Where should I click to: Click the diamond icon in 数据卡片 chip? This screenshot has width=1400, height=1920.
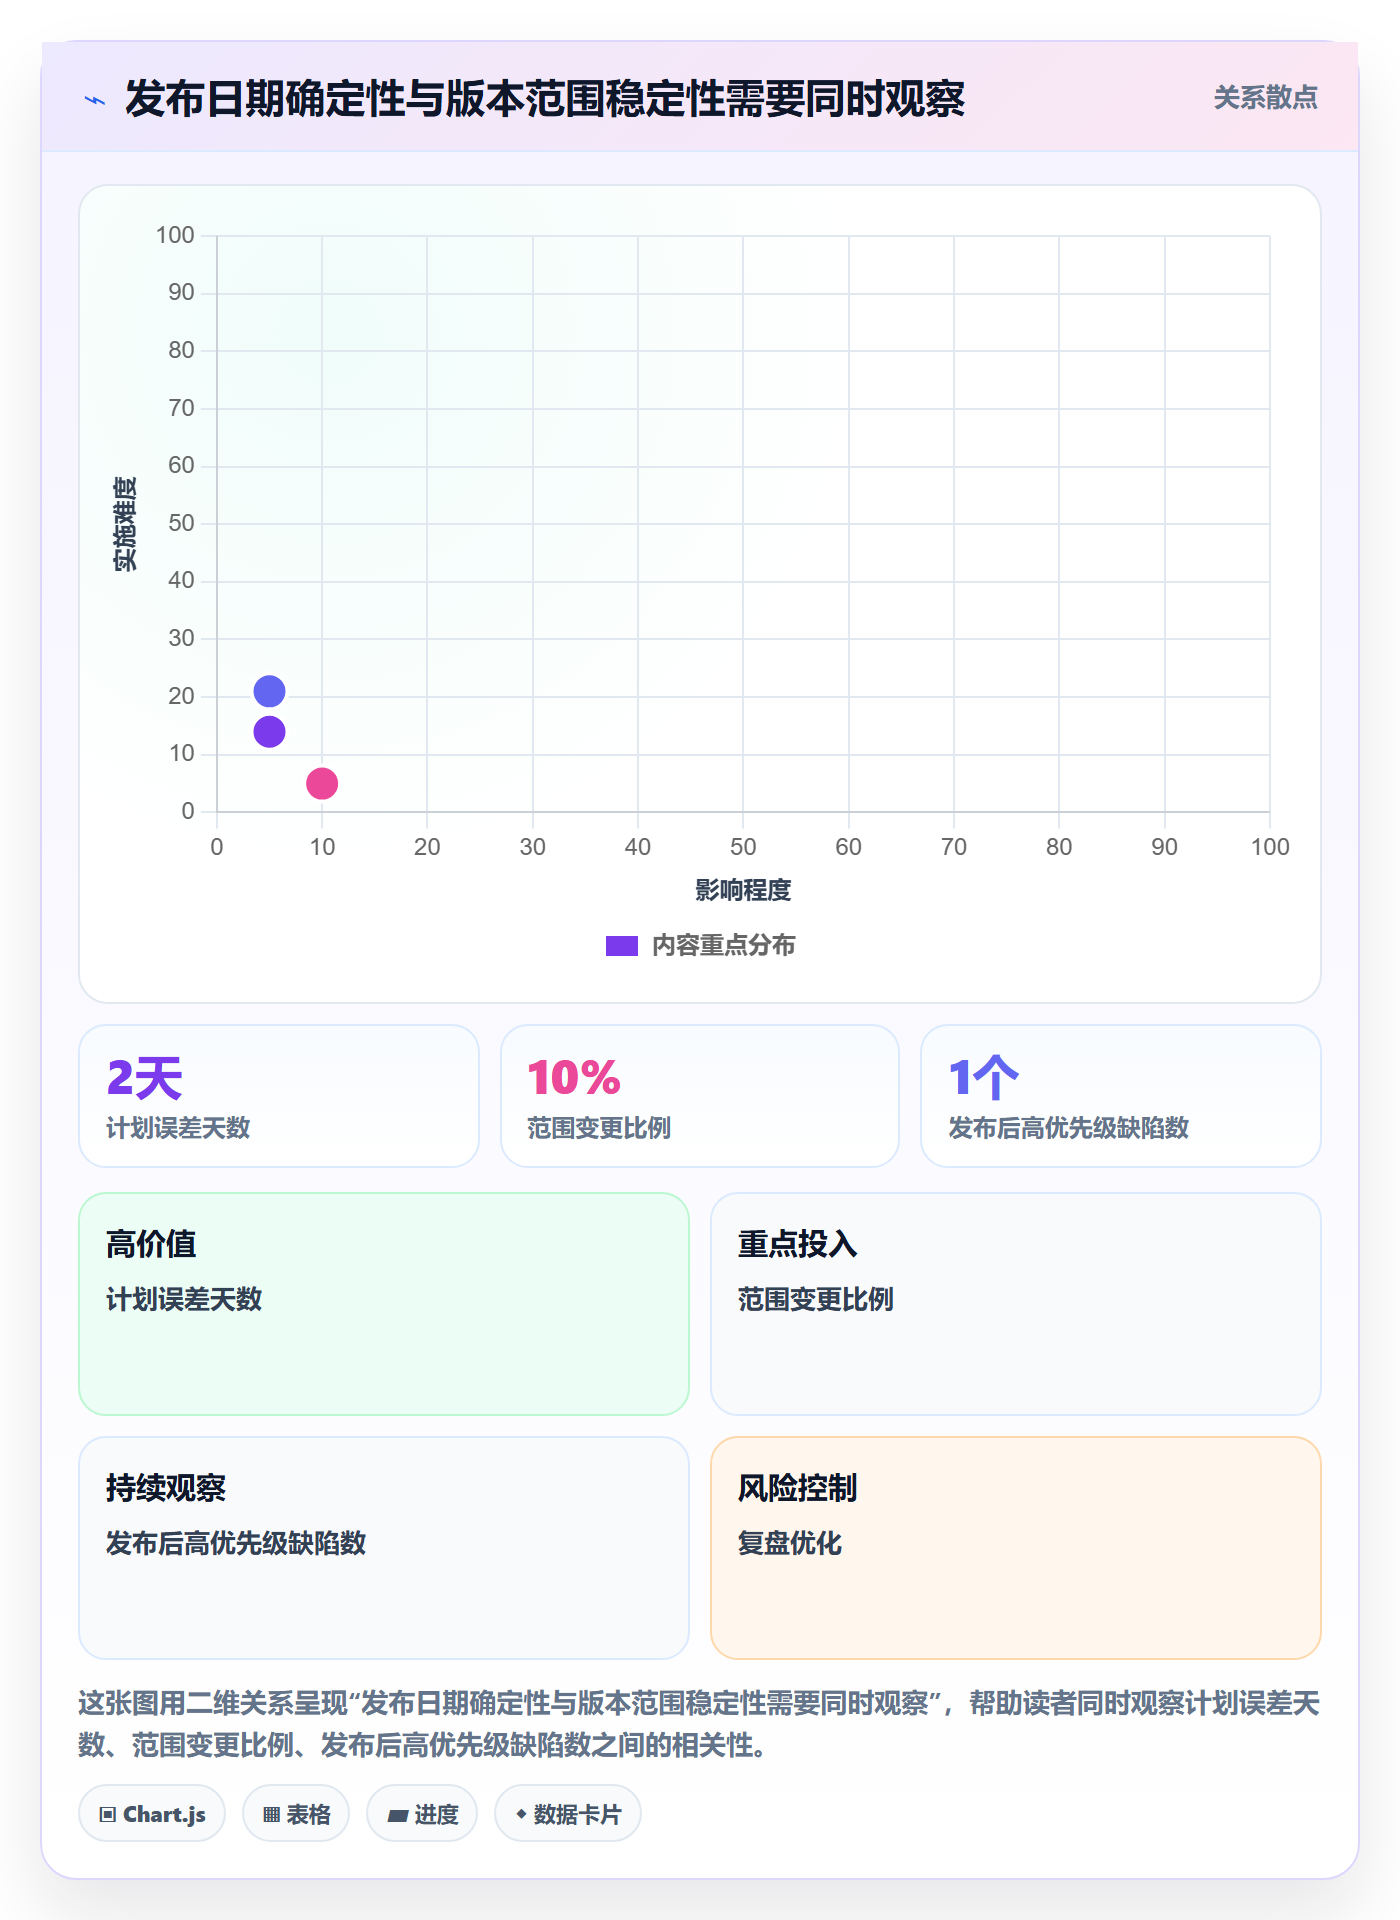click(x=521, y=1814)
